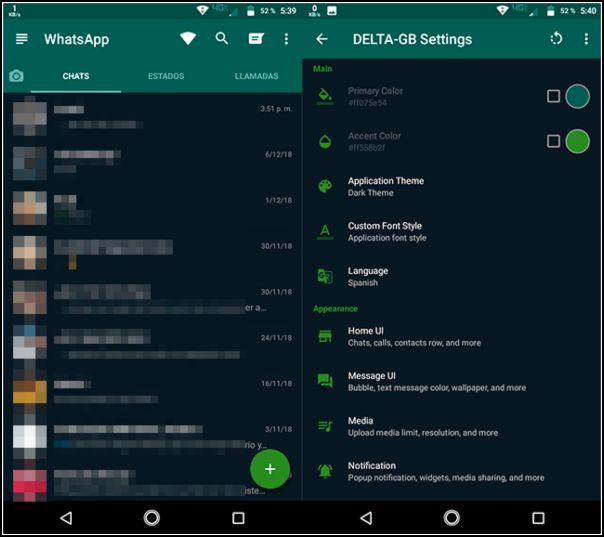Go back from DELTA-GB Settings
This screenshot has height=537, width=604.
(322, 39)
